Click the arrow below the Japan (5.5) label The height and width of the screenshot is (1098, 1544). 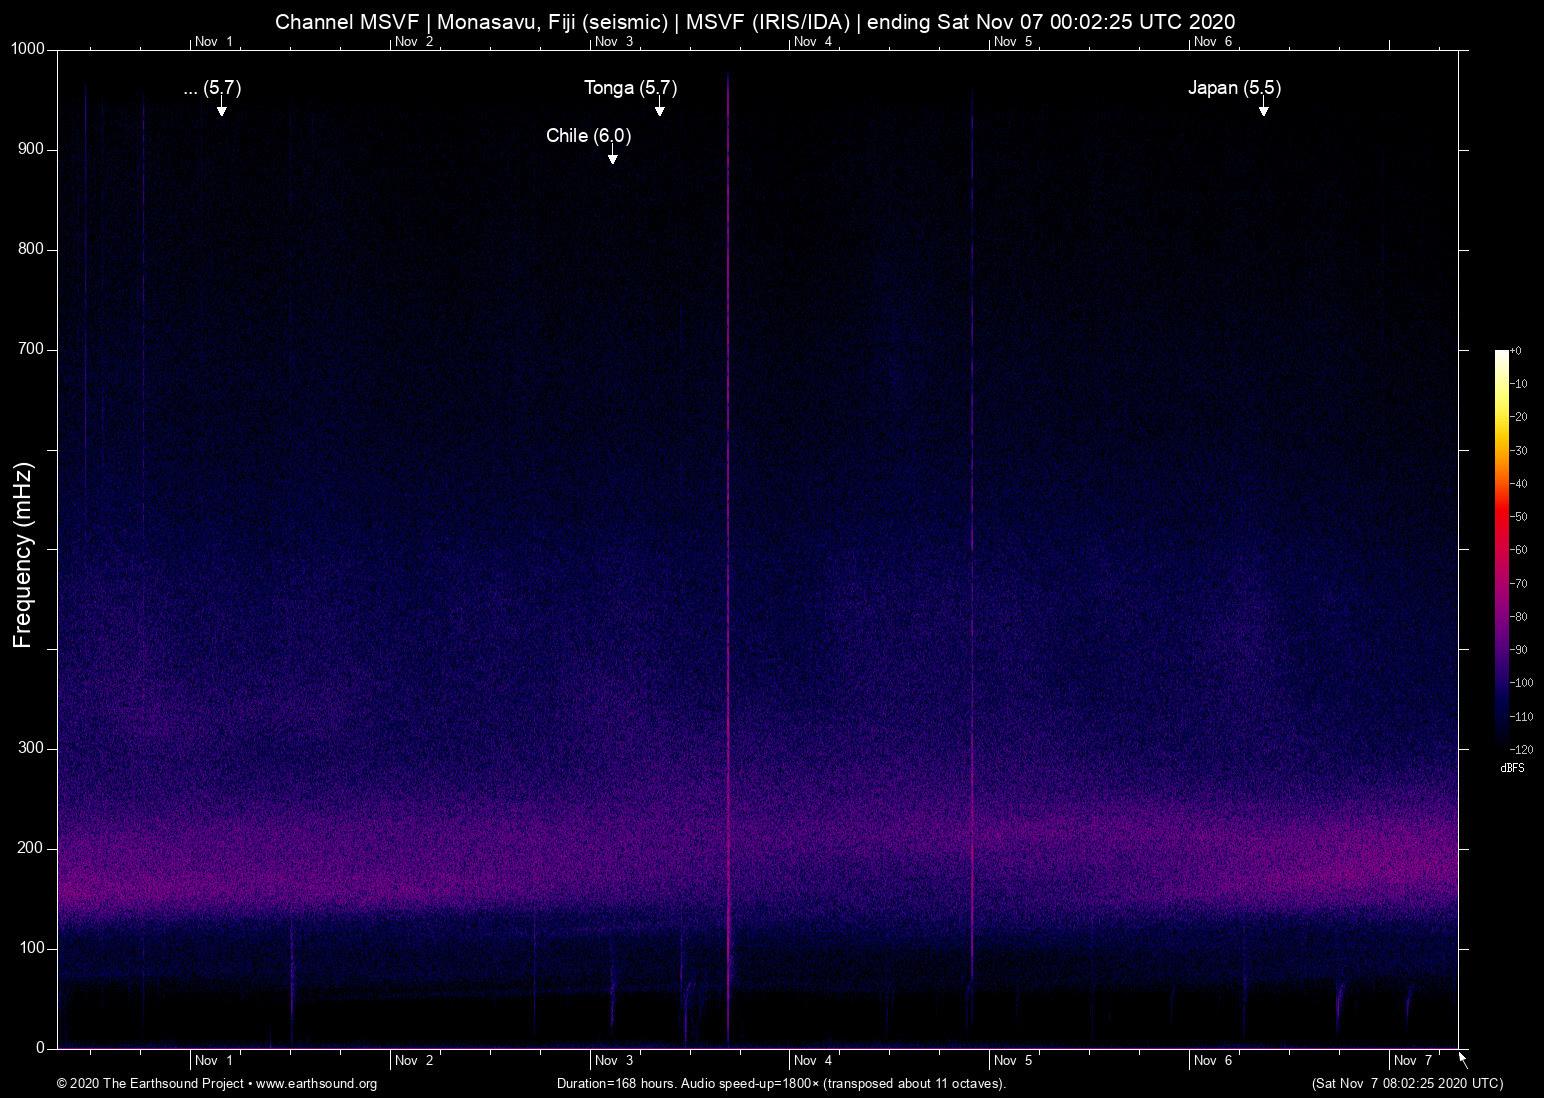coord(1263,108)
